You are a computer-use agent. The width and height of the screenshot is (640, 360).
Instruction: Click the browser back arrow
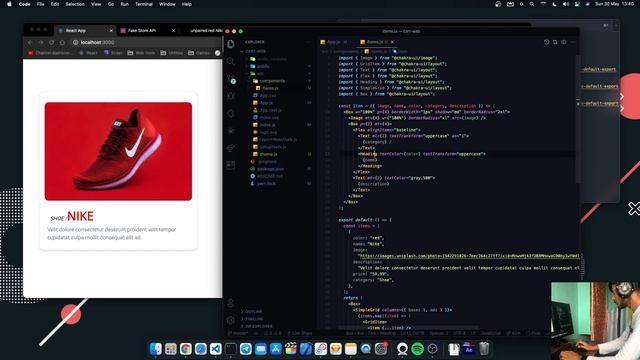[x=30, y=42]
